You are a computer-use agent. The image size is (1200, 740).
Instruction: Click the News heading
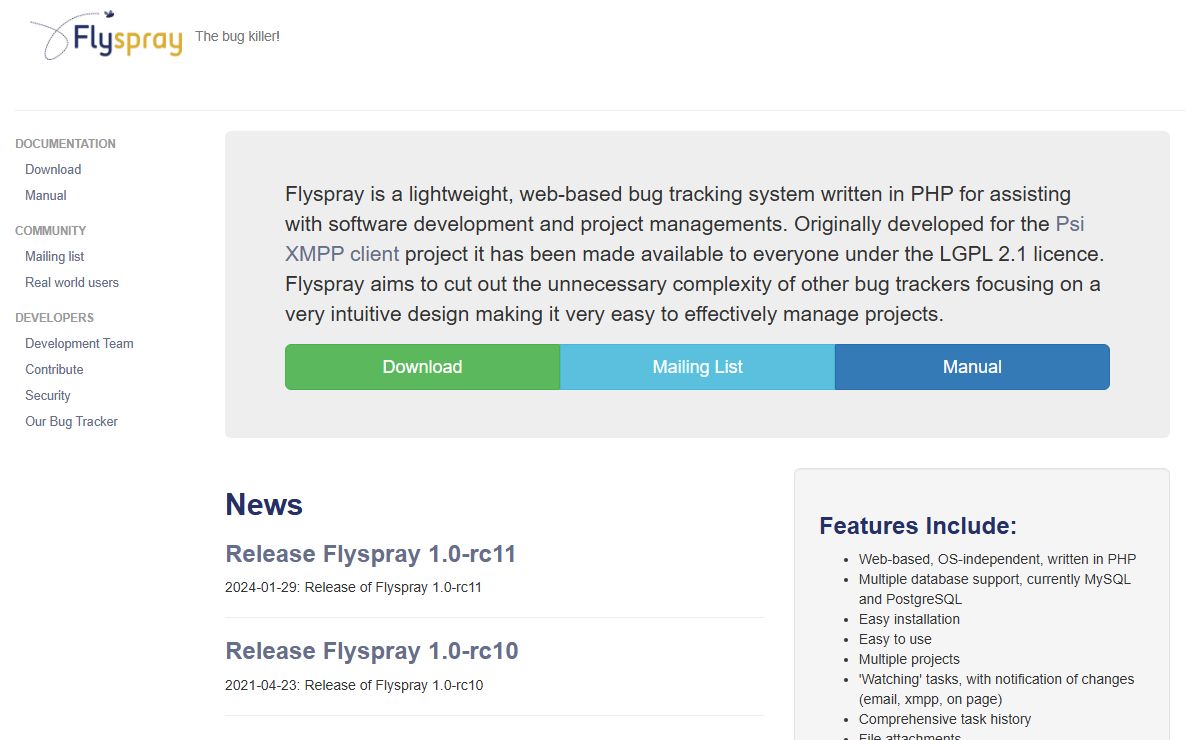[x=264, y=504]
